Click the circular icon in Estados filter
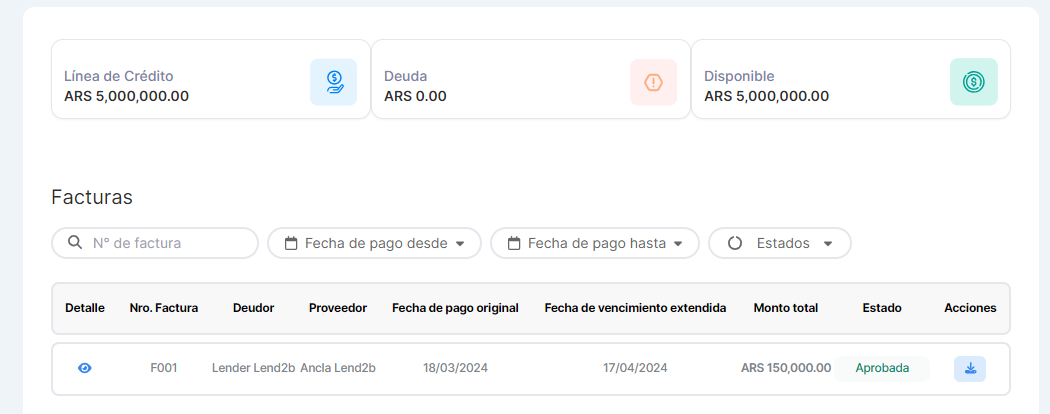 pyautogui.click(x=734, y=243)
